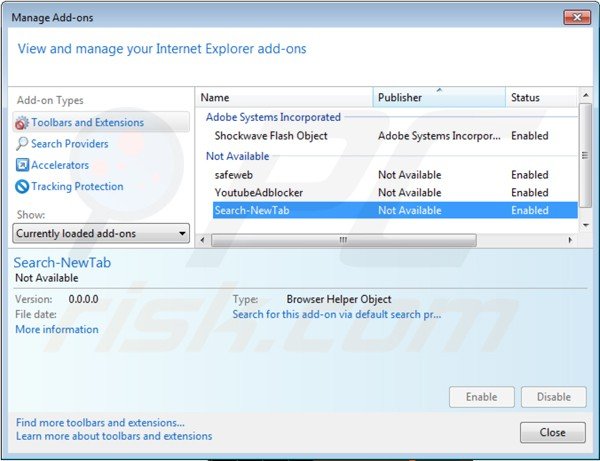This screenshot has height=461, width=600.
Task: Click the Adobe Systems Incorporated group header
Action: tap(273, 117)
